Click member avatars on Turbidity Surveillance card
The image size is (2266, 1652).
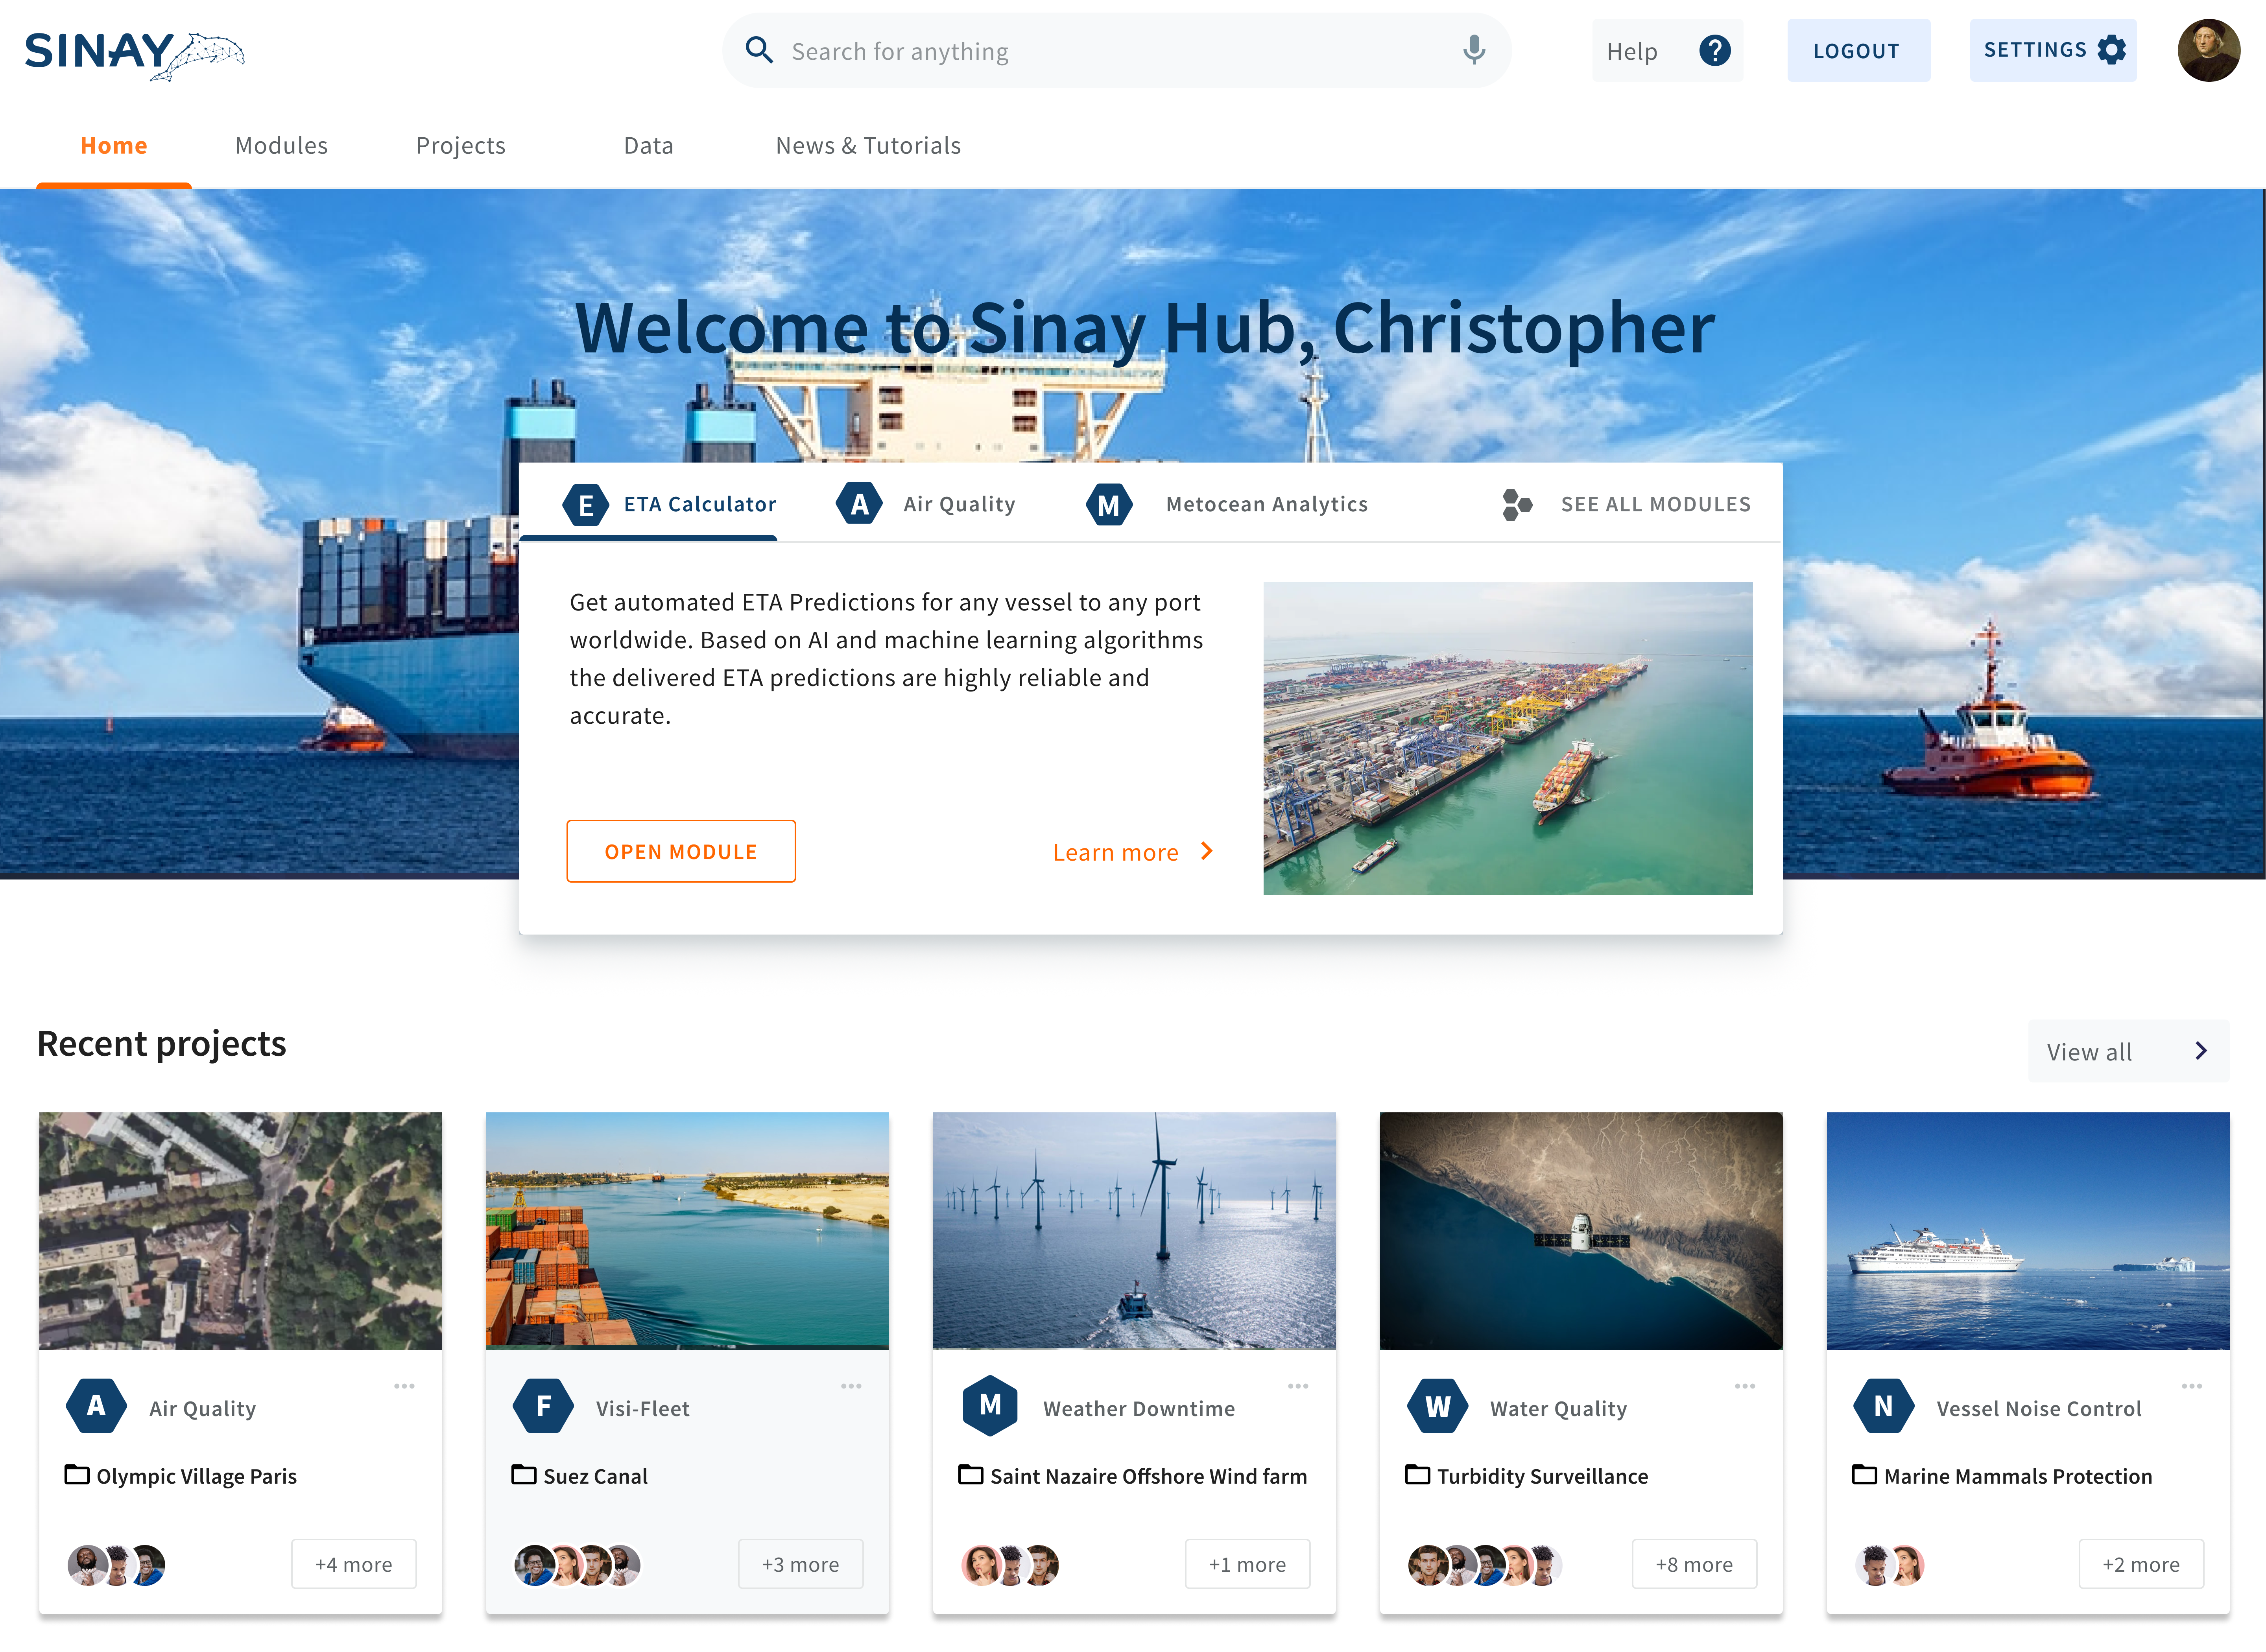coord(1485,1565)
